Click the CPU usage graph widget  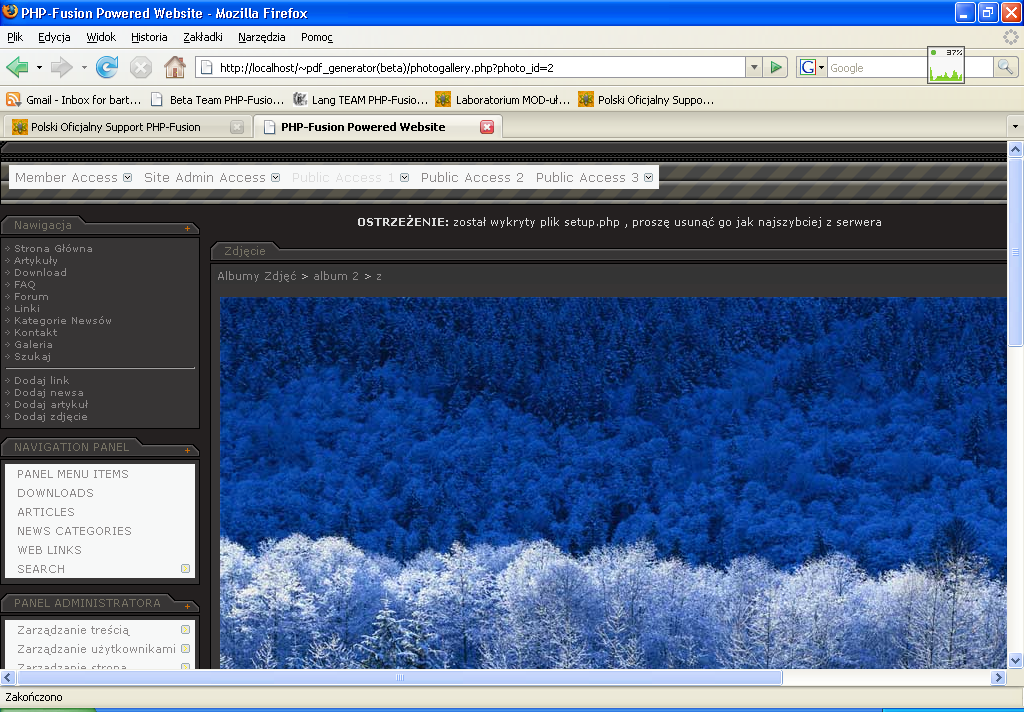(946, 65)
